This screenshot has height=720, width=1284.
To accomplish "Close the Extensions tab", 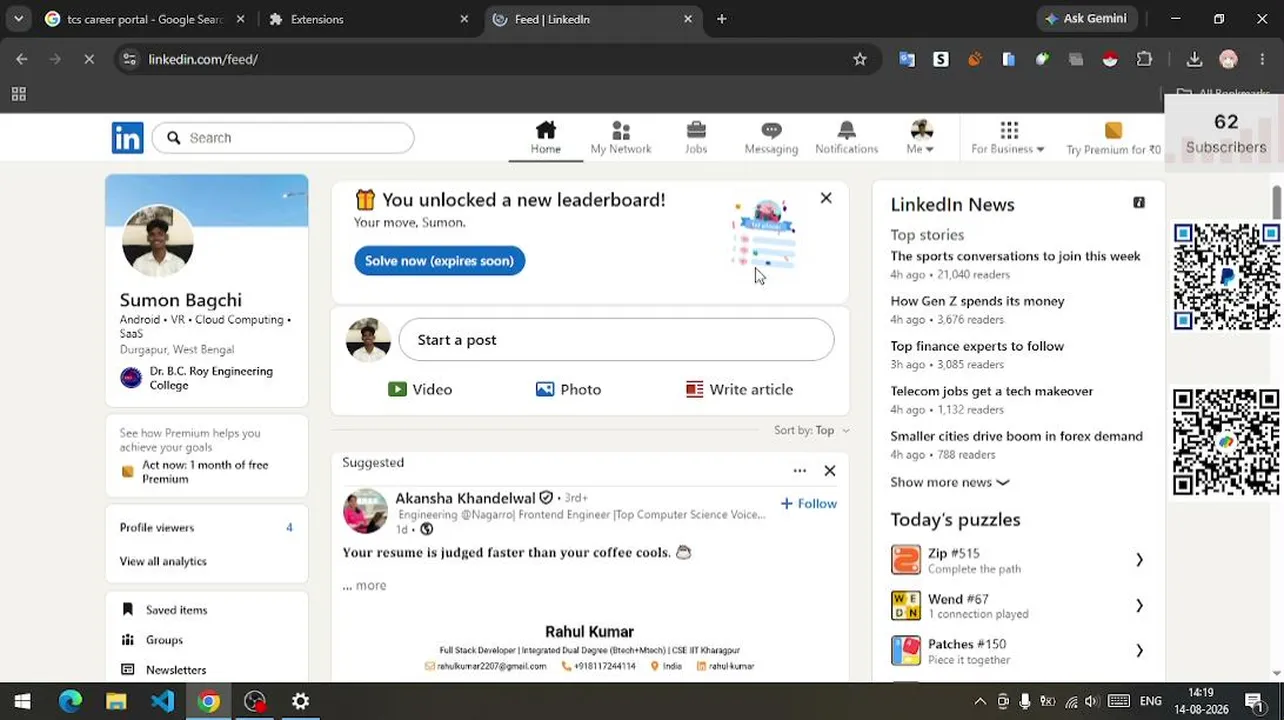I will 464,19.
